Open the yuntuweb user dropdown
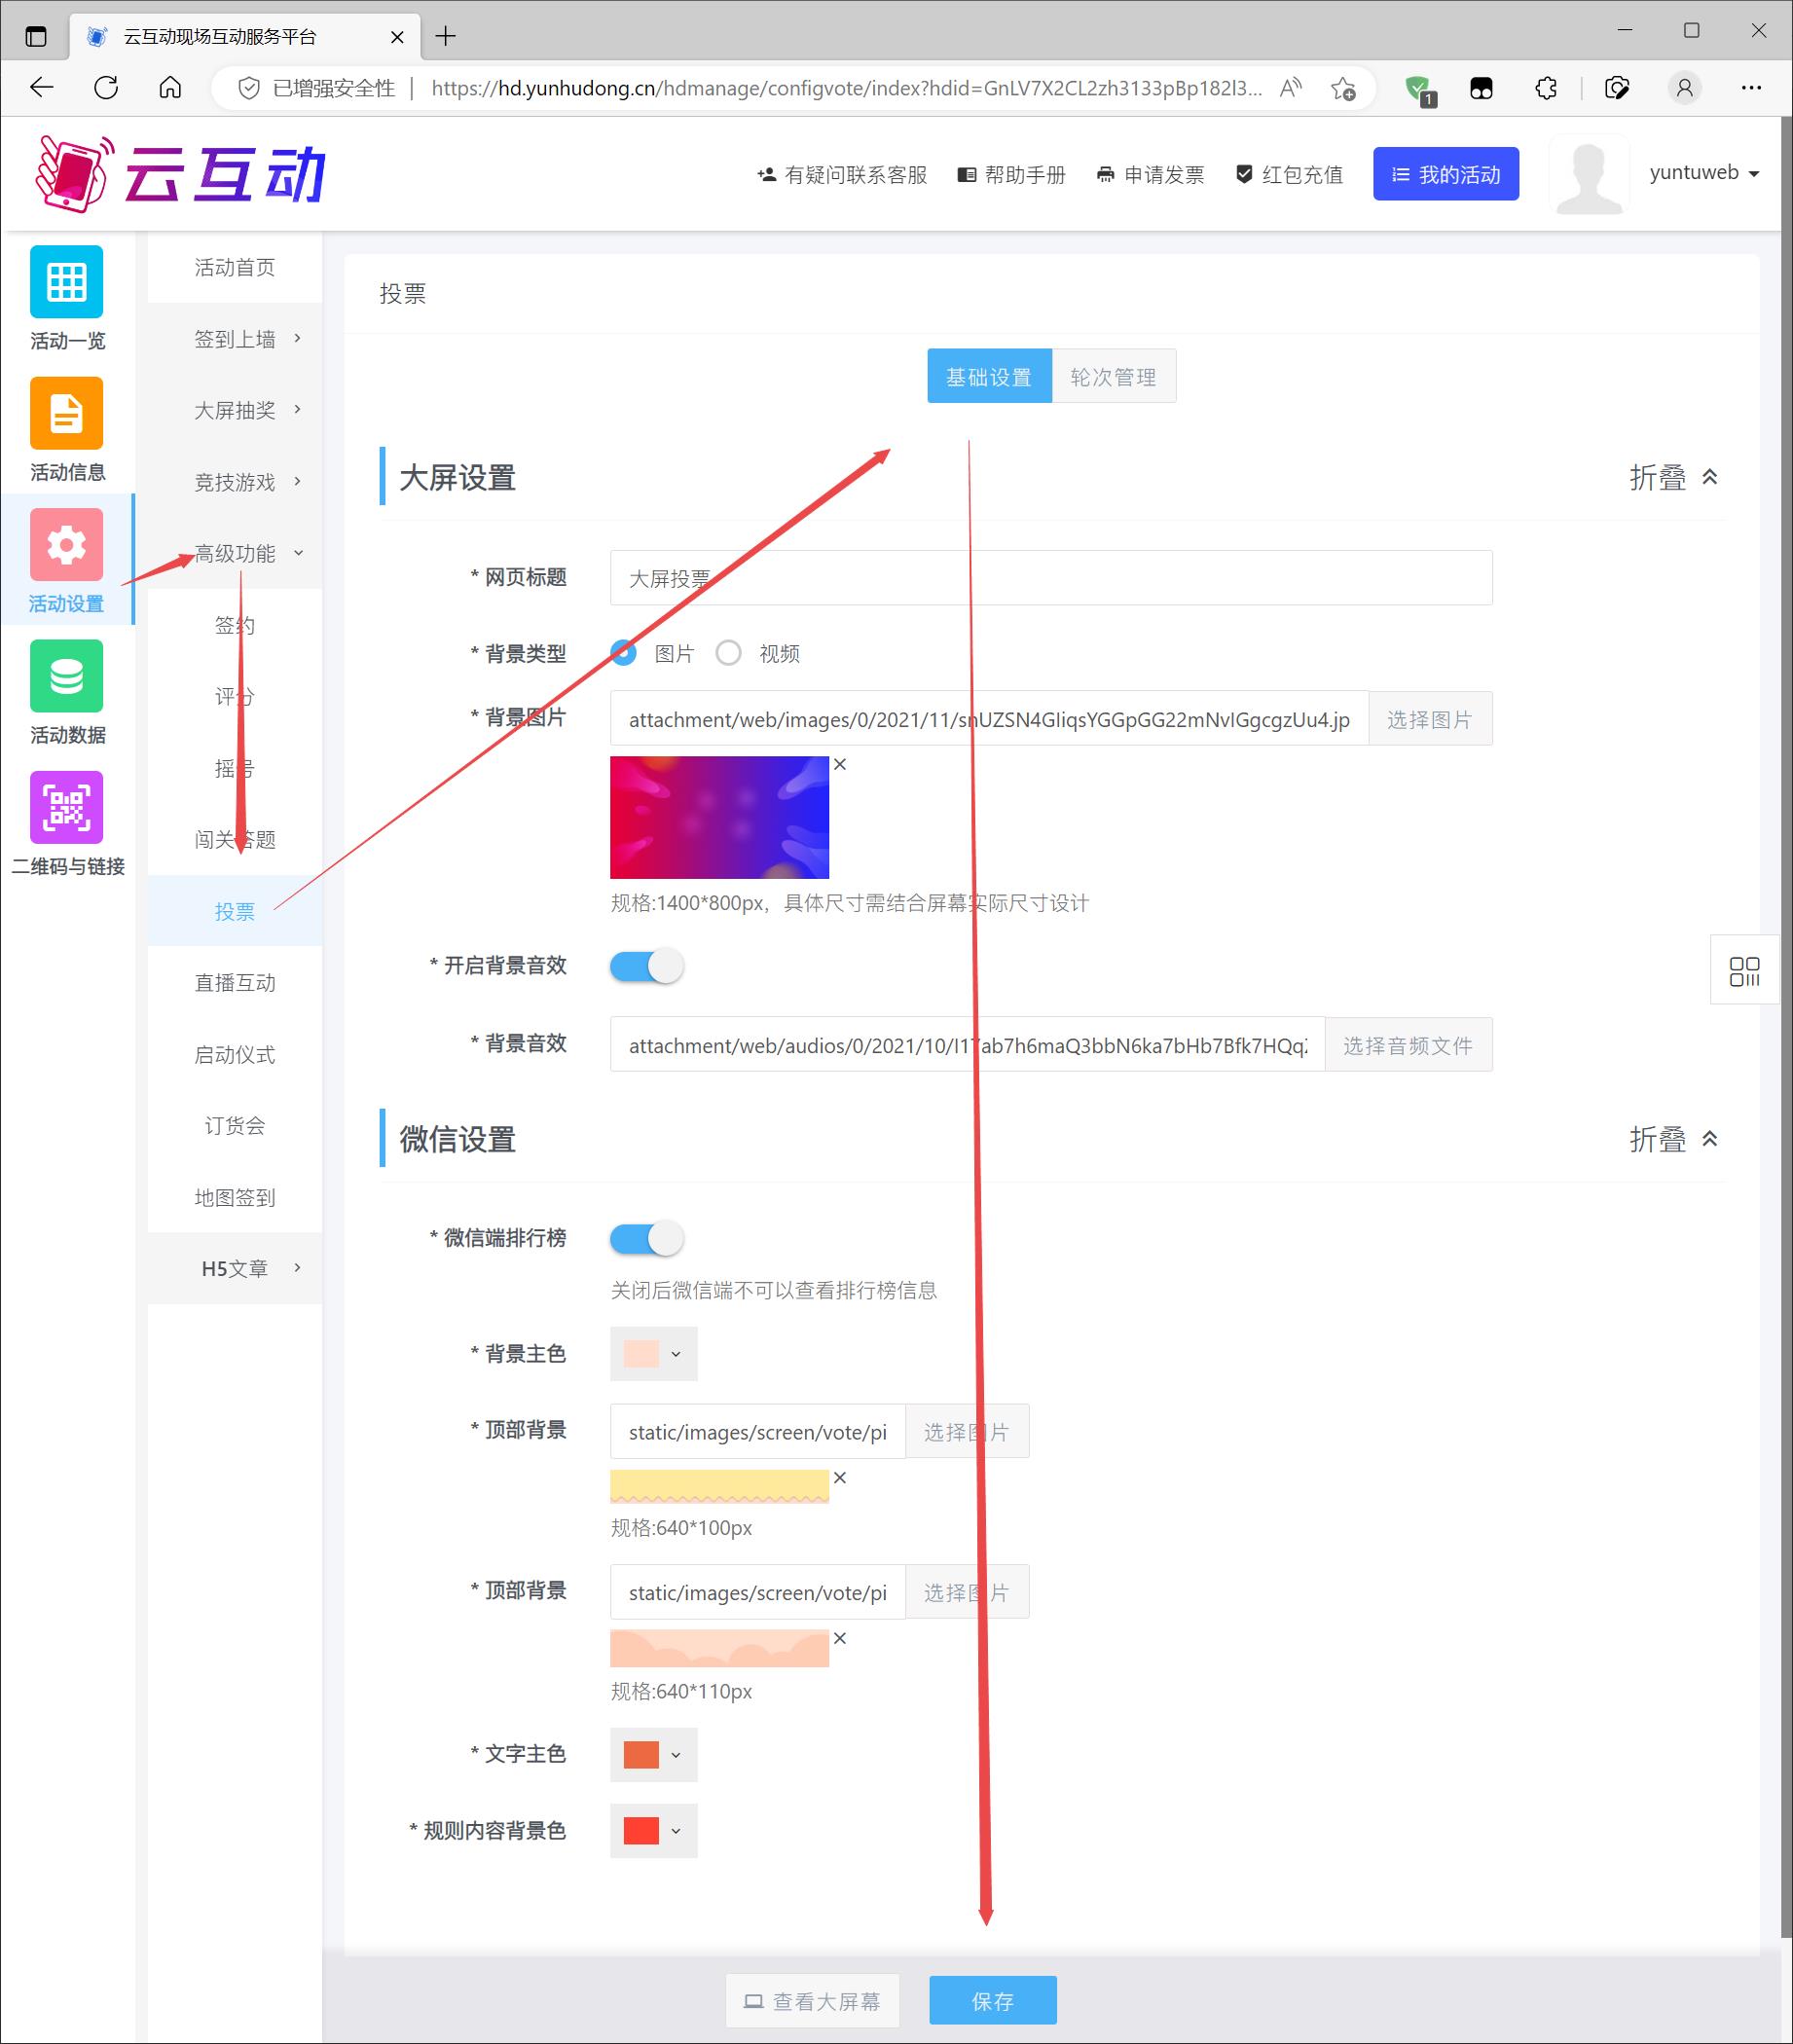 click(x=1704, y=173)
